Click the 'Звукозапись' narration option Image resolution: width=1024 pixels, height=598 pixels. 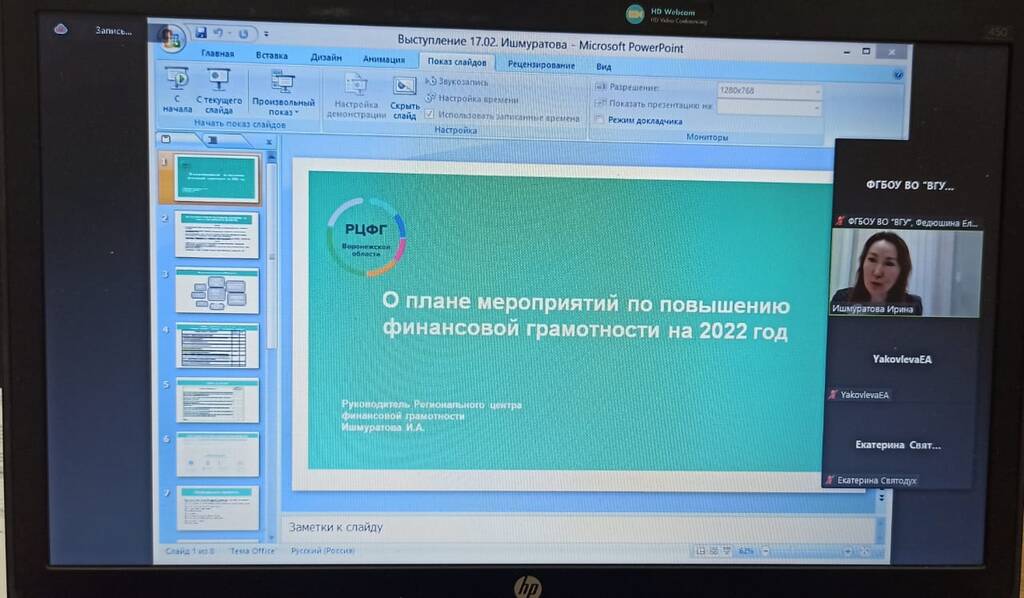coord(457,82)
